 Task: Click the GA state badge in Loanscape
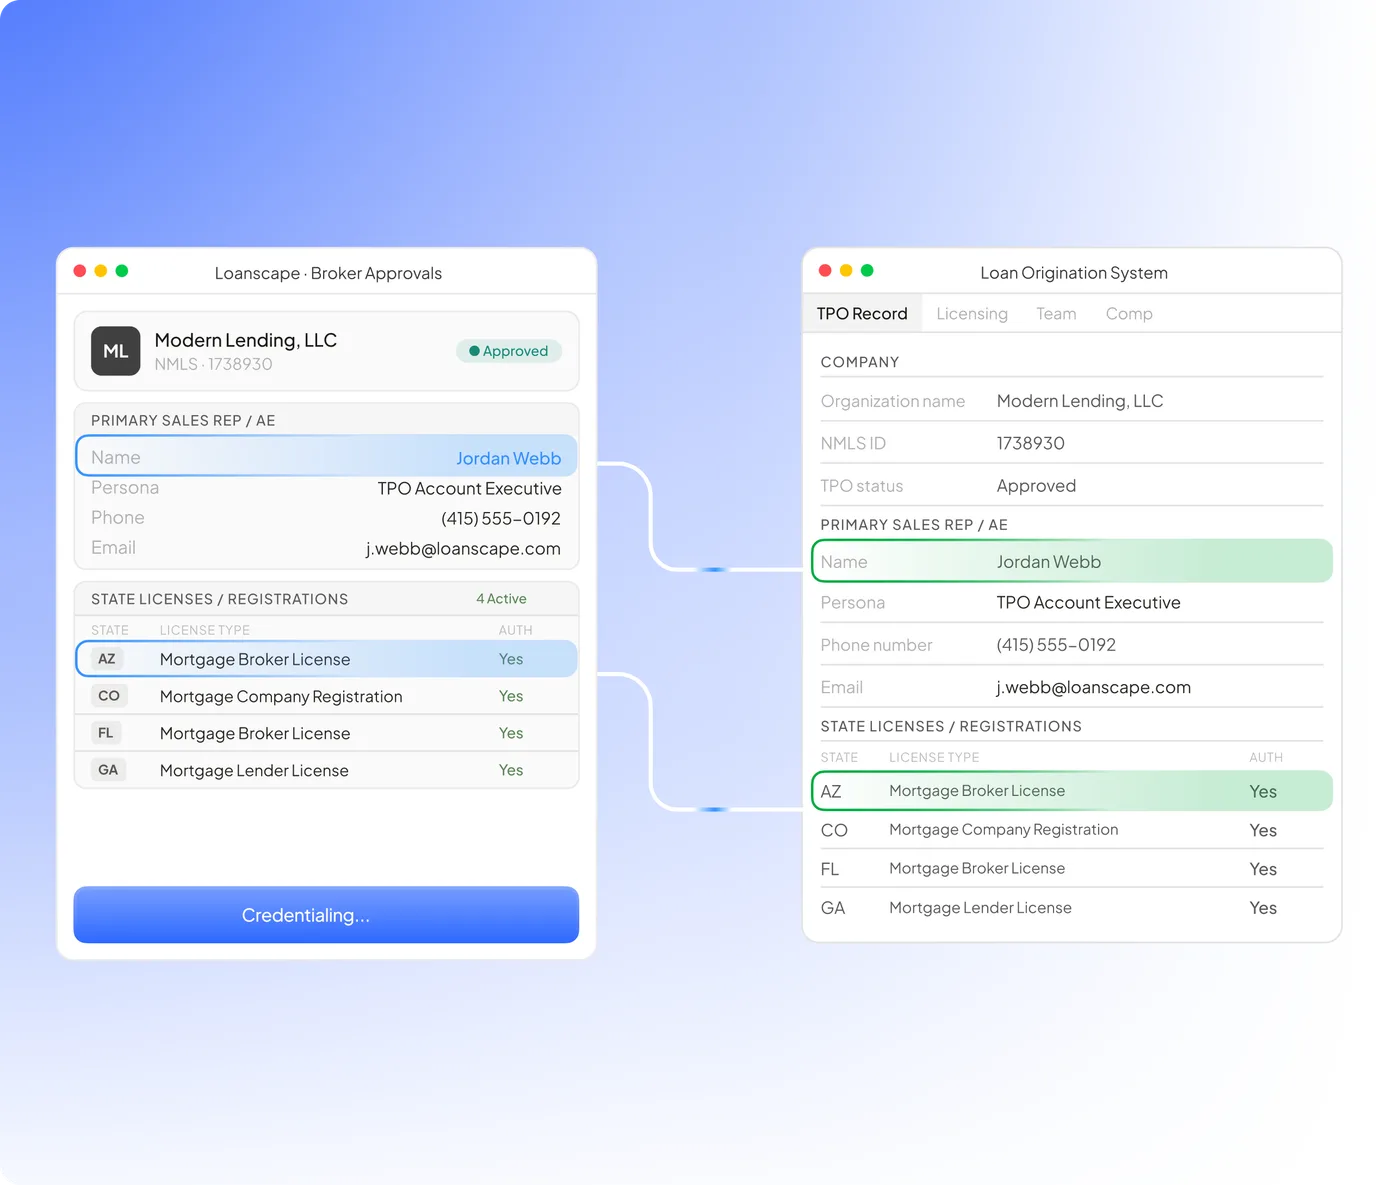pyautogui.click(x=108, y=770)
